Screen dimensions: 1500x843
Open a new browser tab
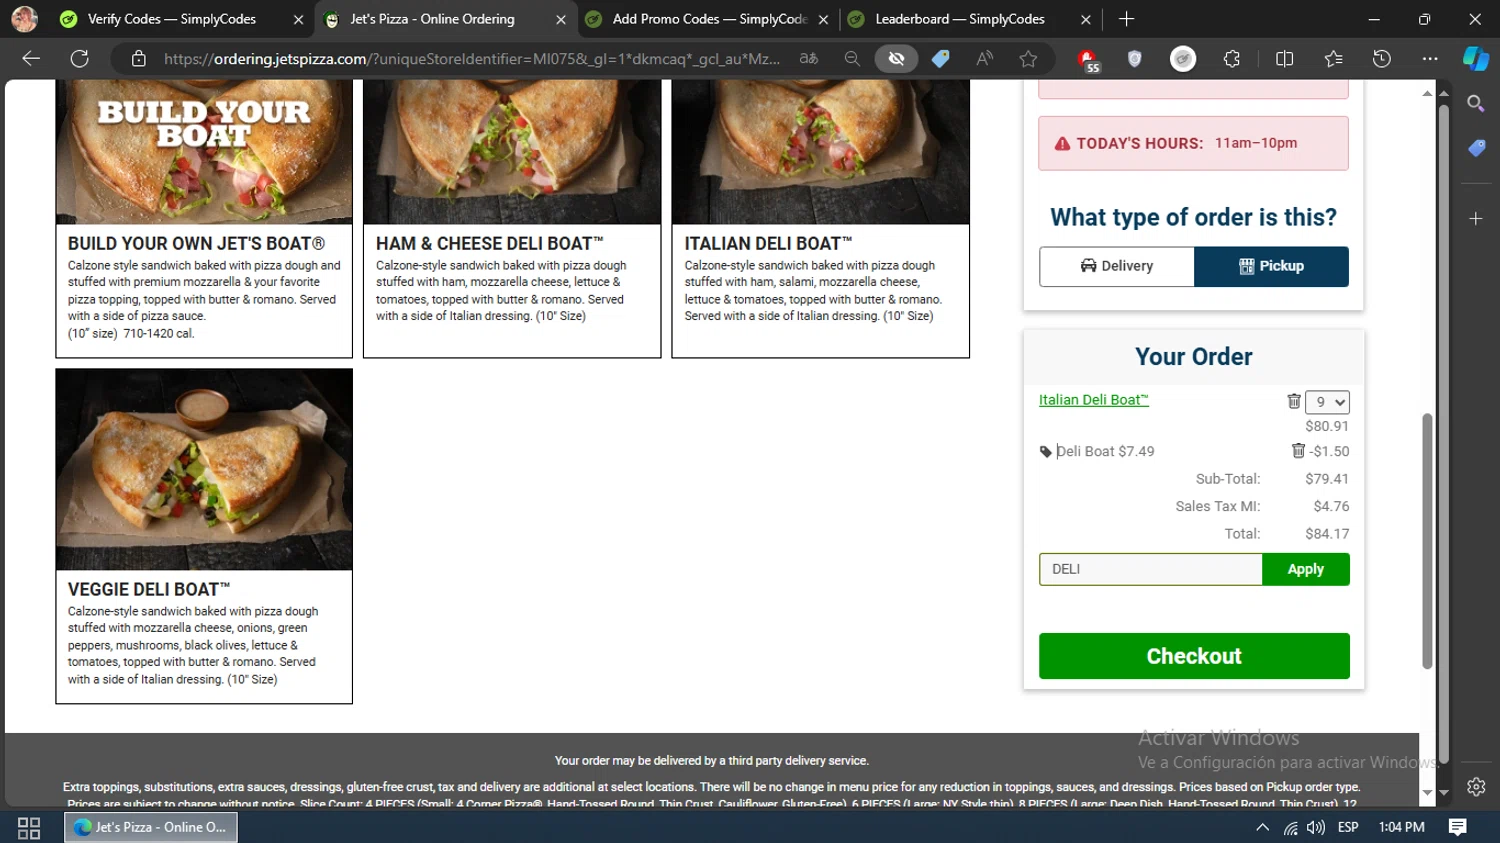(1127, 19)
